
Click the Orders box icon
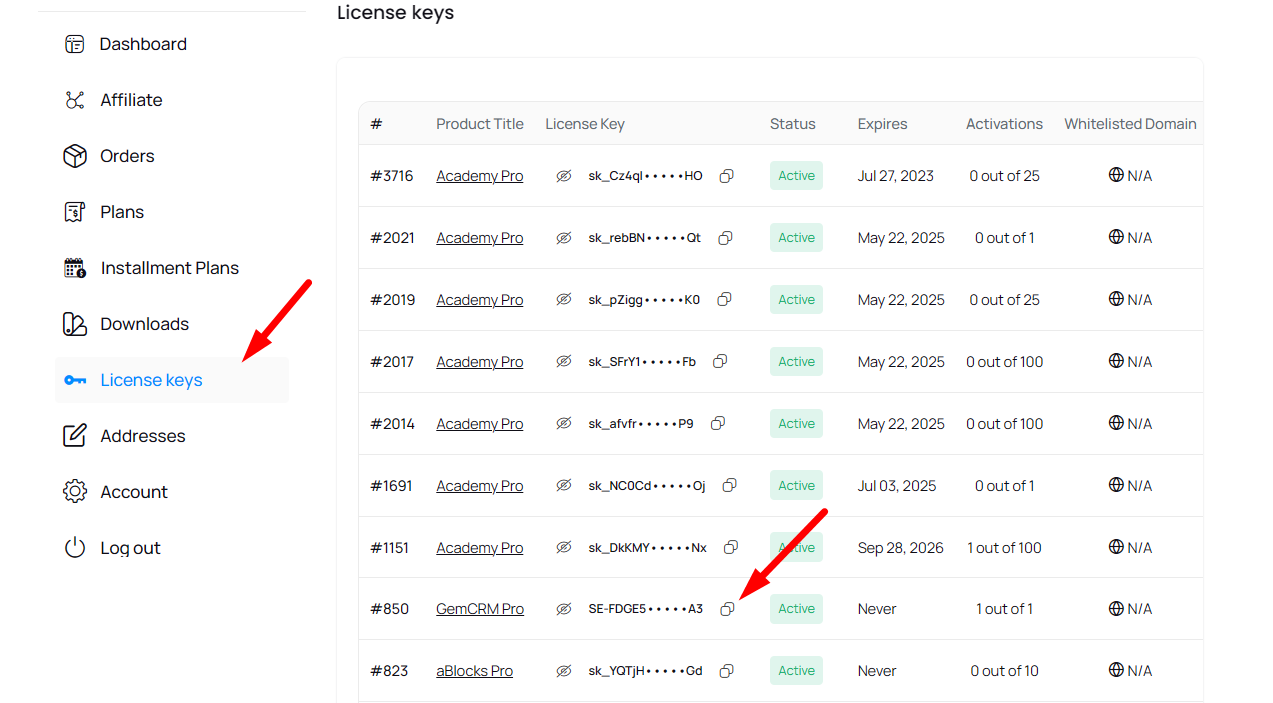[75, 156]
